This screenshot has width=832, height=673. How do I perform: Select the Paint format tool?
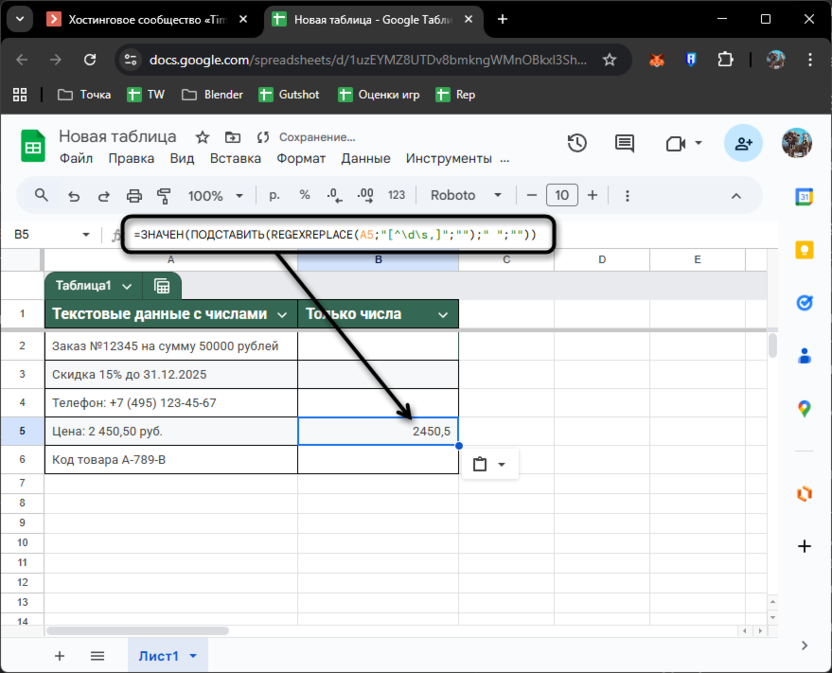164,196
